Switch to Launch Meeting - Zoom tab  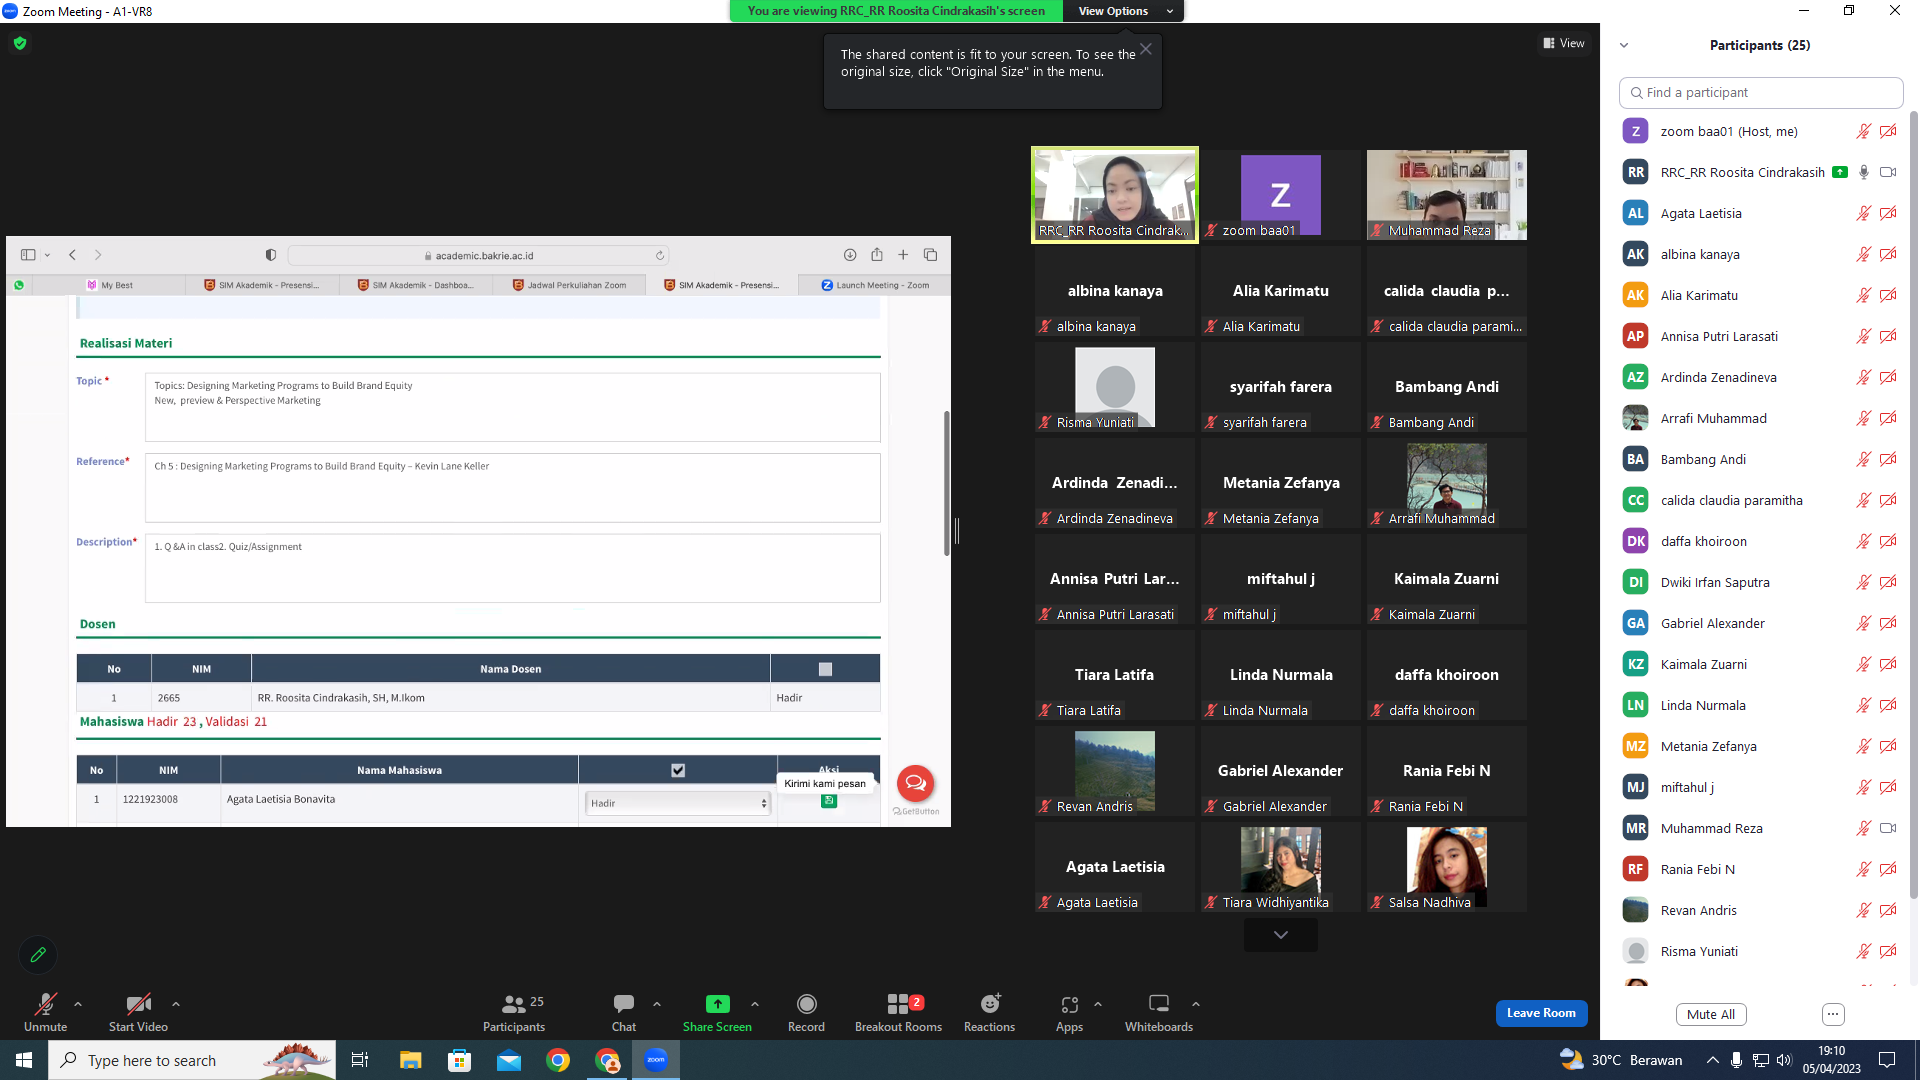(876, 285)
